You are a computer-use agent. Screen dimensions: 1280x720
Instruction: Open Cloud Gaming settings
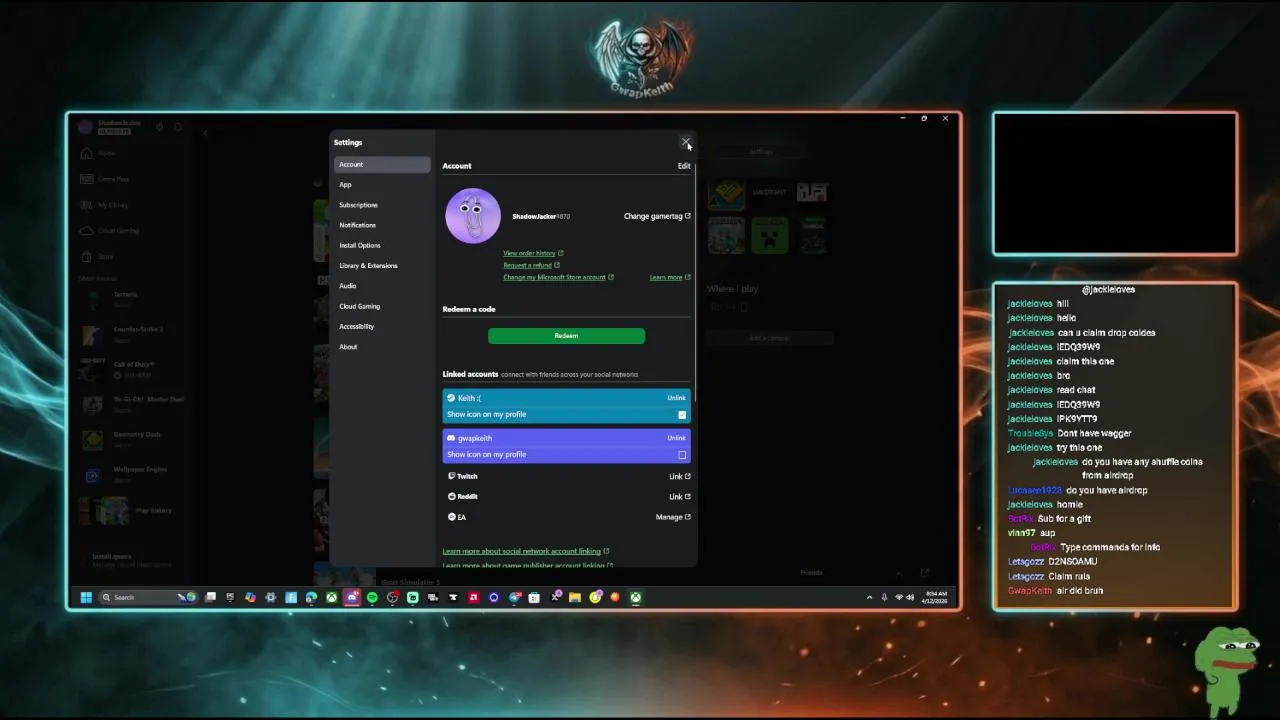(382, 306)
